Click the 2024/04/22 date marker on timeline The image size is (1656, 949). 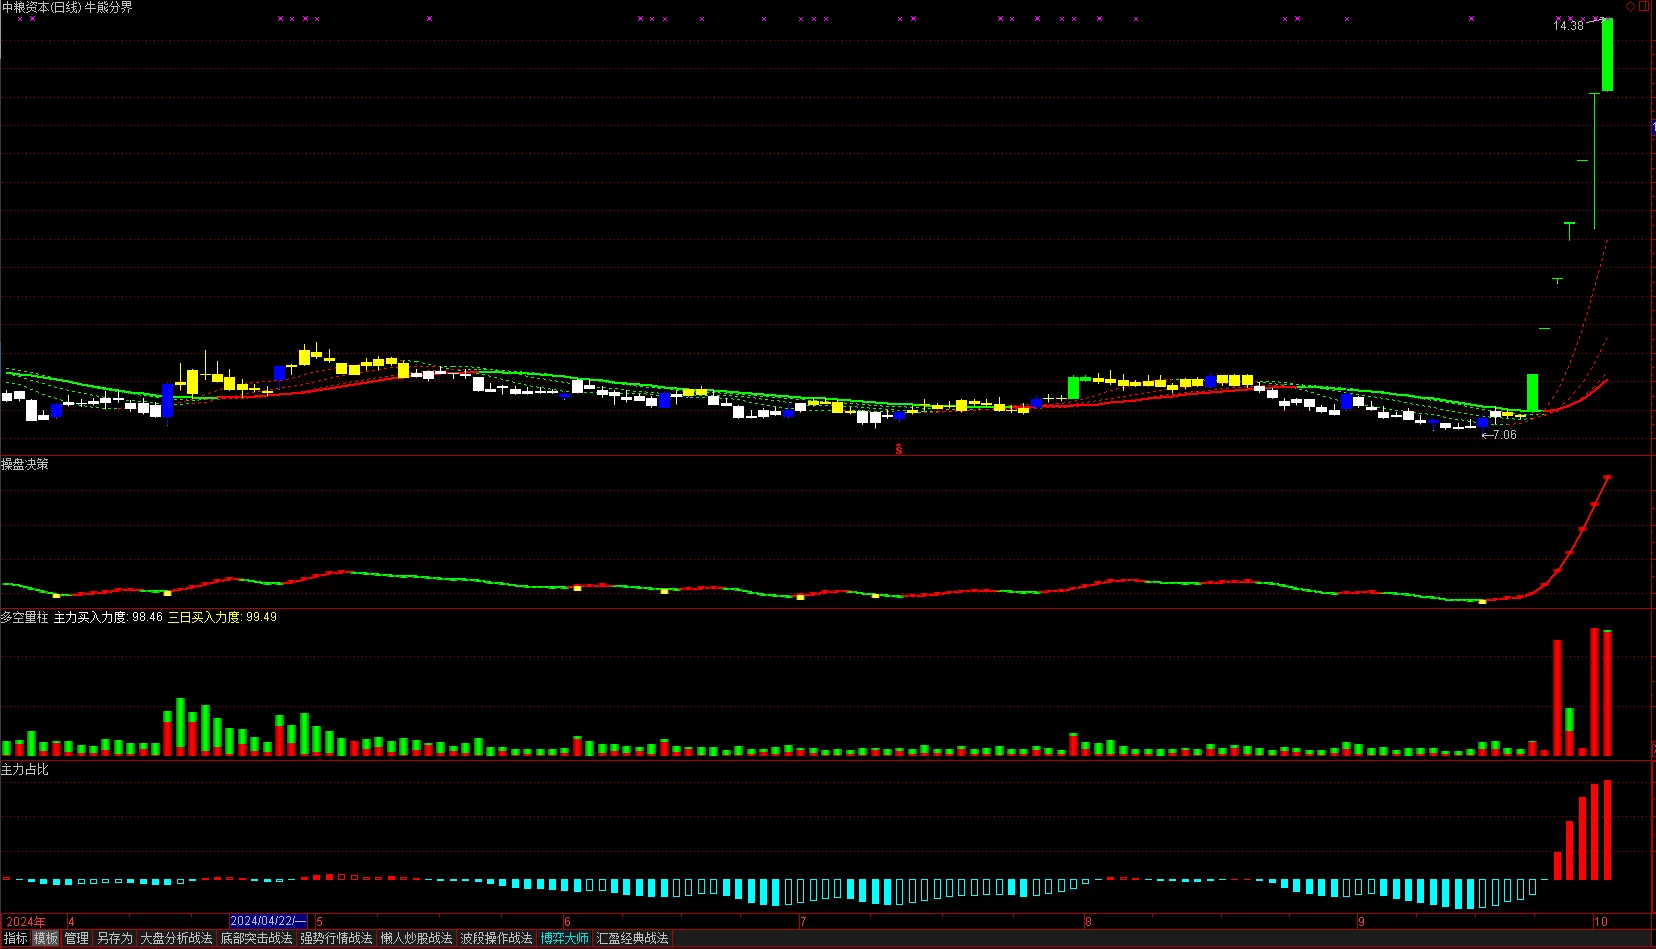(x=268, y=921)
